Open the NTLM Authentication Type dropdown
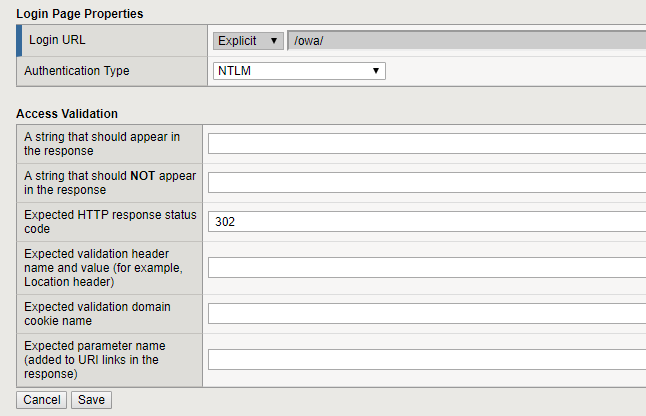The image size is (646, 416). point(300,71)
